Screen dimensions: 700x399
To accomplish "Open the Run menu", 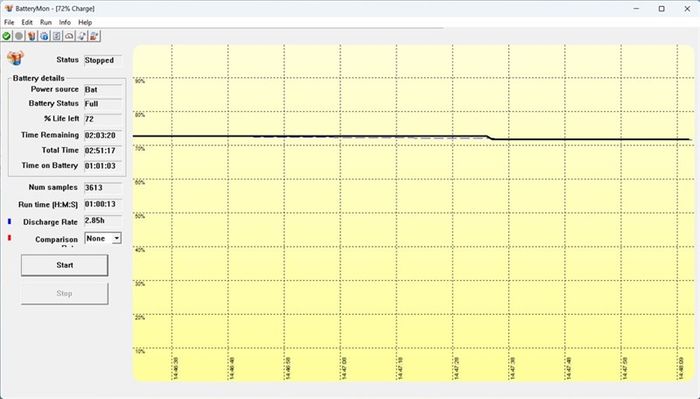I will [46, 22].
